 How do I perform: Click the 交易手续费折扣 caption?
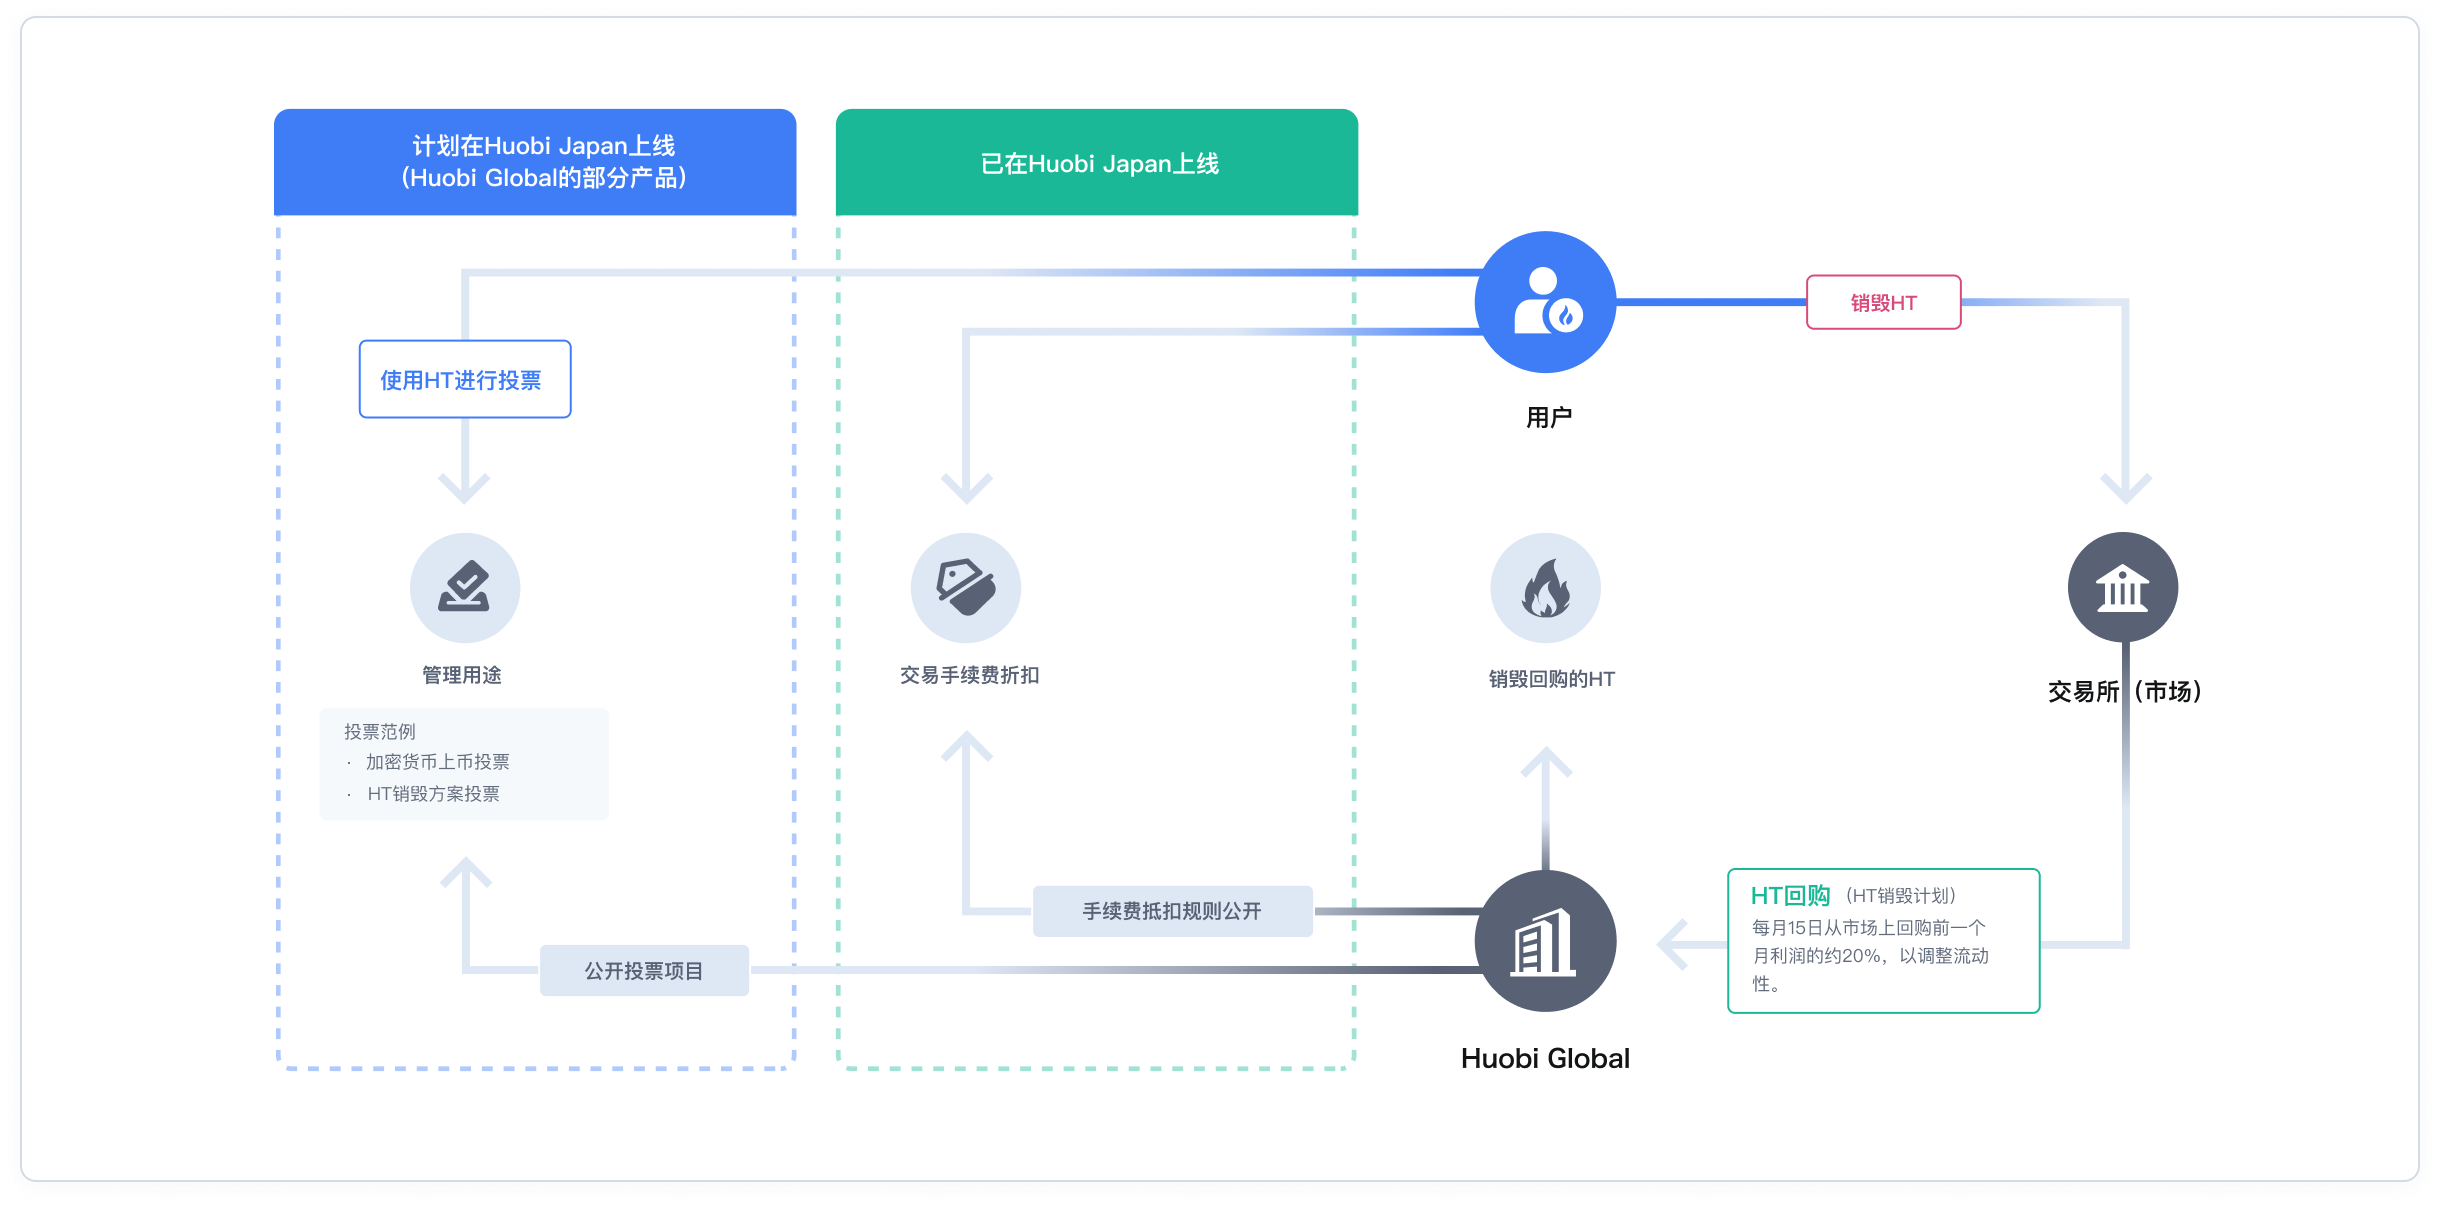[x=969, y=675]
